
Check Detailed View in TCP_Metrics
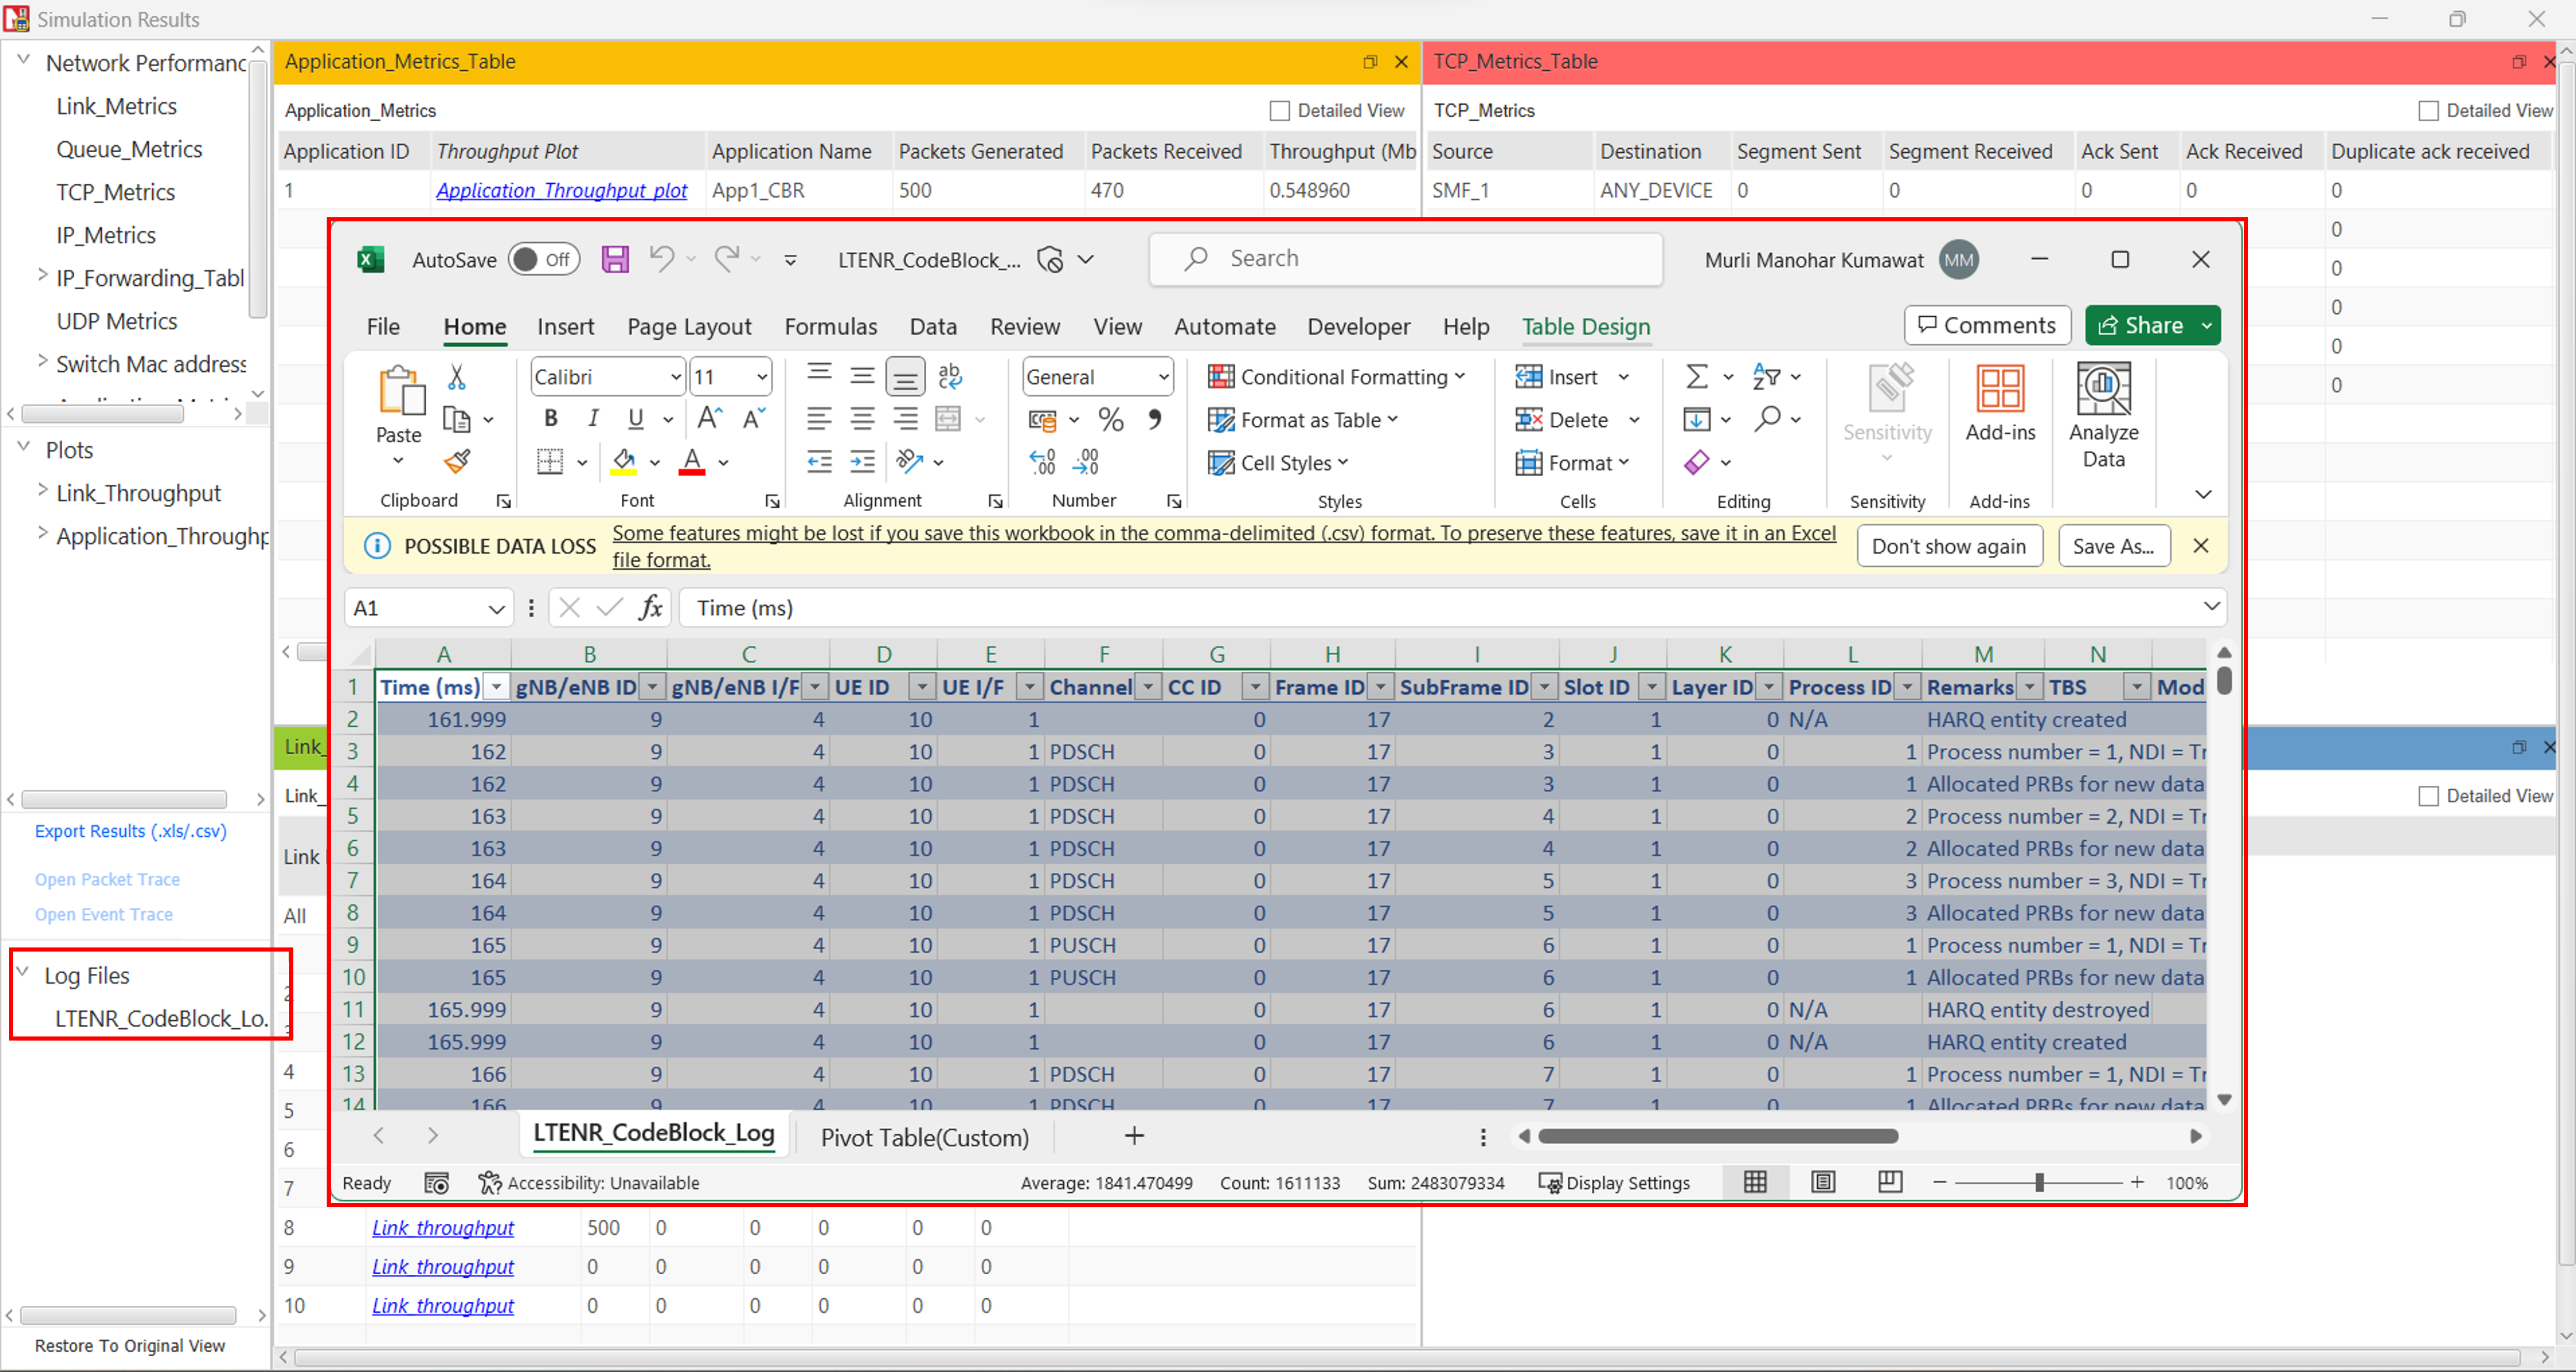click(2428, 111)
